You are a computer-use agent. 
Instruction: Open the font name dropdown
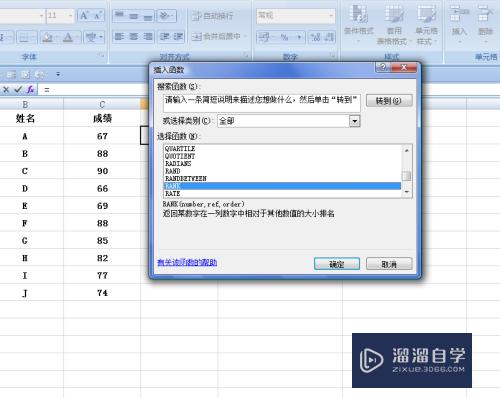point(41,16)
